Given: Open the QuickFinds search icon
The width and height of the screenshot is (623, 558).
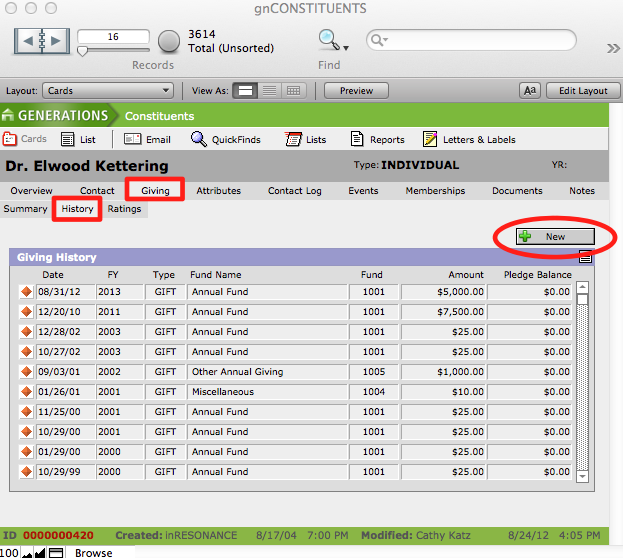Looking at the screenshot, I should (199, 140).
